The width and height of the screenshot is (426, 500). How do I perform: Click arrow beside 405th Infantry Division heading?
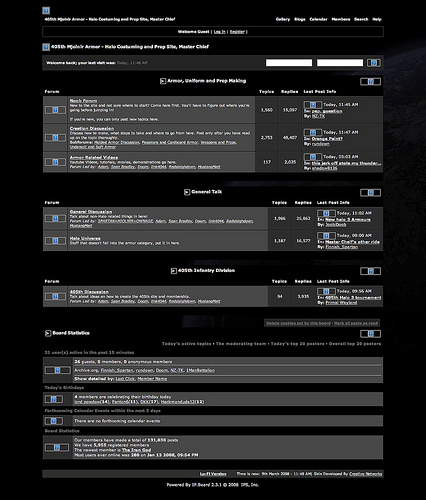[x=174, y=271]
